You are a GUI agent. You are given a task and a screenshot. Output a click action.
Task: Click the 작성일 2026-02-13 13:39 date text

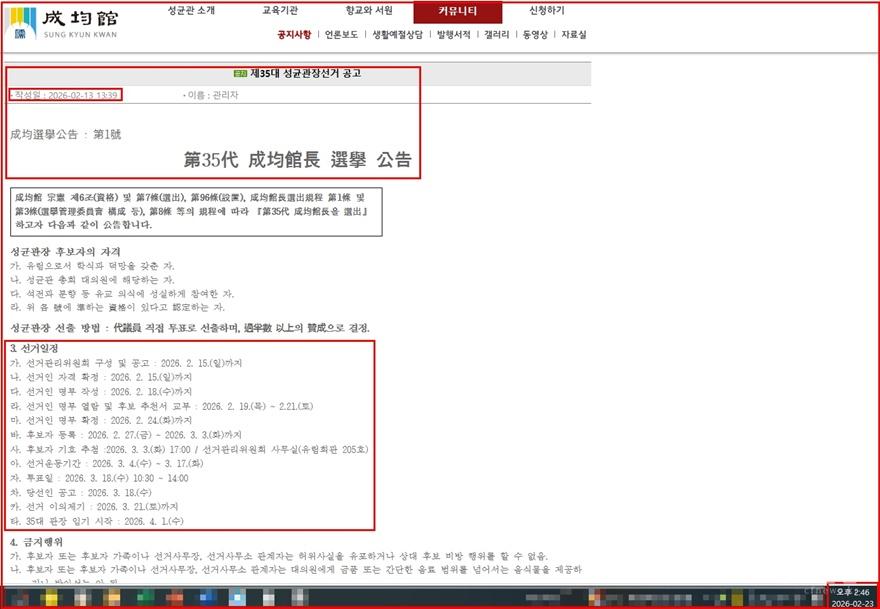pyautogui.click(x=65, y=95)
